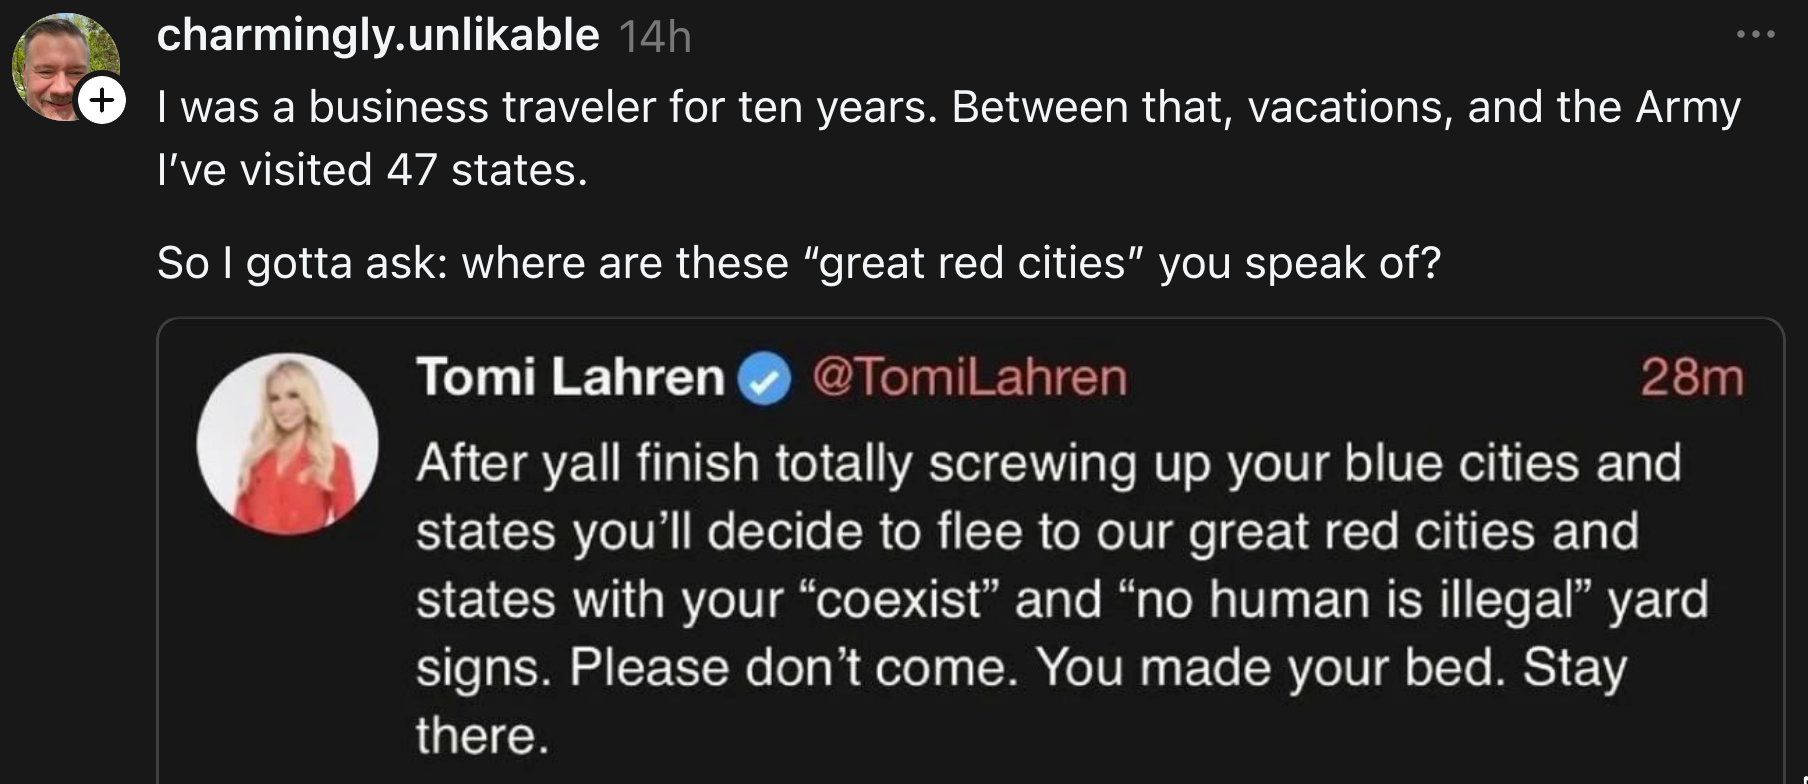Tap the plus badge overlapping the avatar
Viewport: 1808px width, 784px height.
pos(103,100)
